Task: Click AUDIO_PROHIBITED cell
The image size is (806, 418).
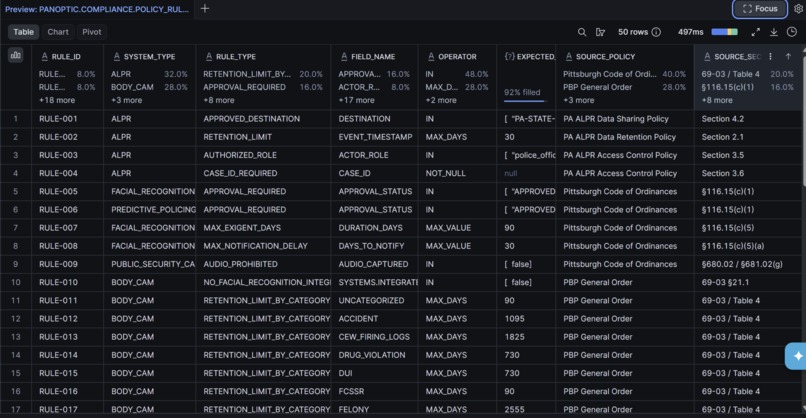Action: pos(263,264)
